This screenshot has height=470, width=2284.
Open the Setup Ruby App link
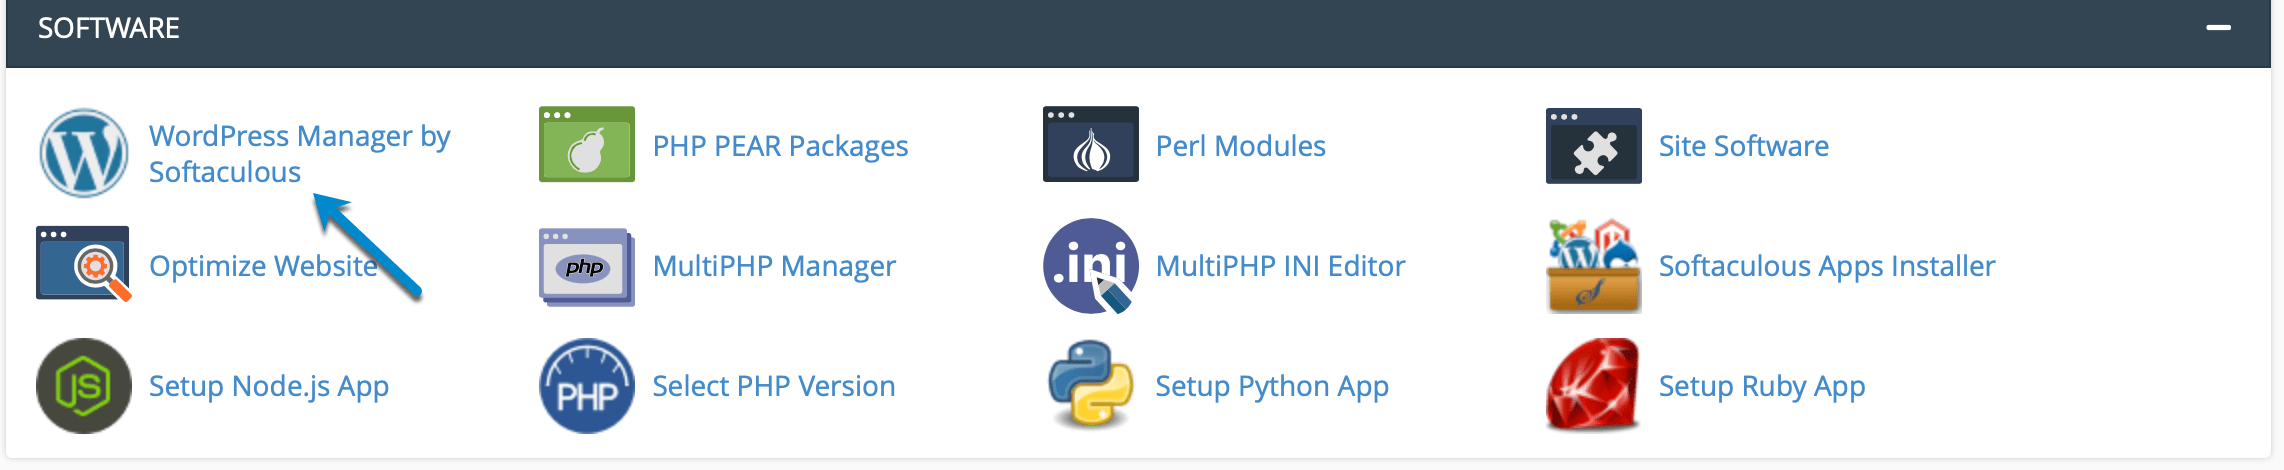click(1762, 386)
